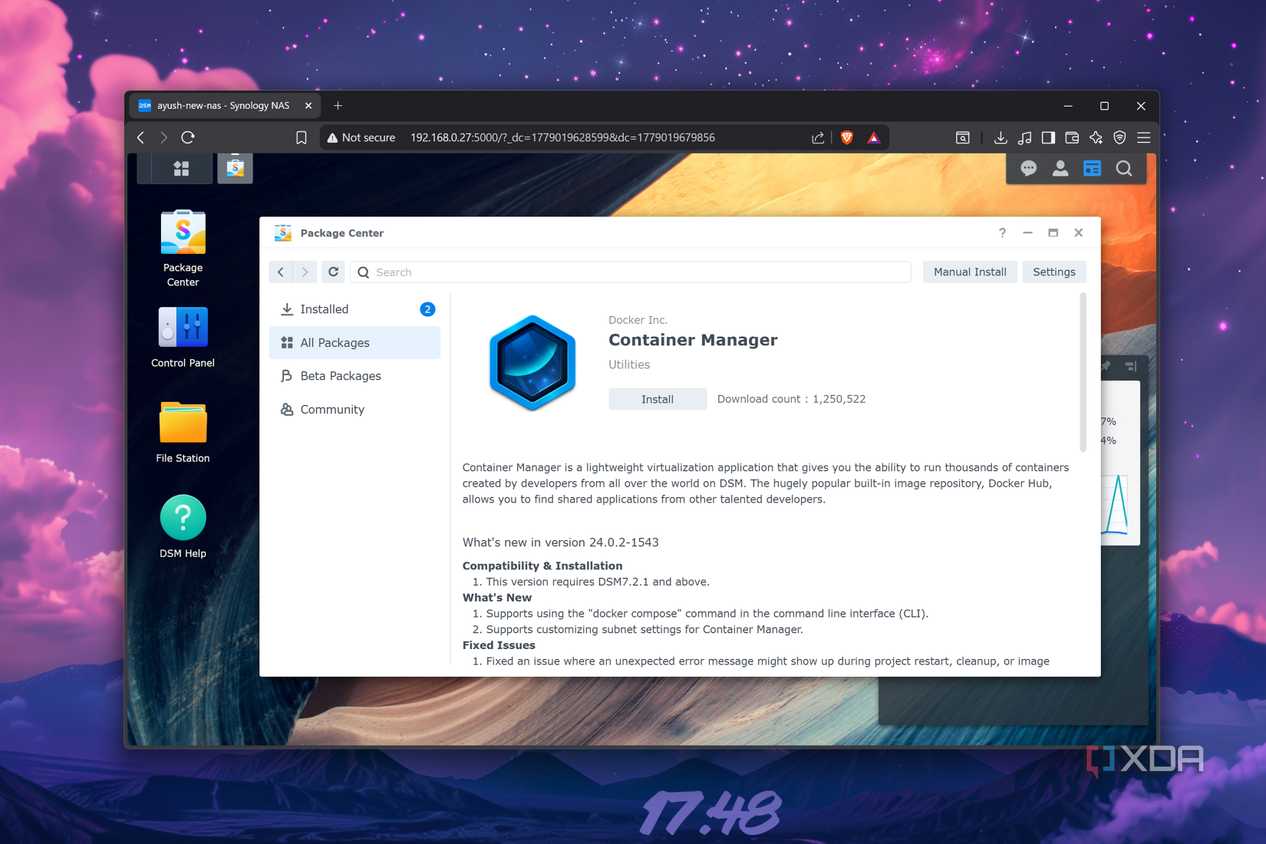
Task: Open the DSM Help desktop icon
Action: pyautogui.click(x=183, y=527)
